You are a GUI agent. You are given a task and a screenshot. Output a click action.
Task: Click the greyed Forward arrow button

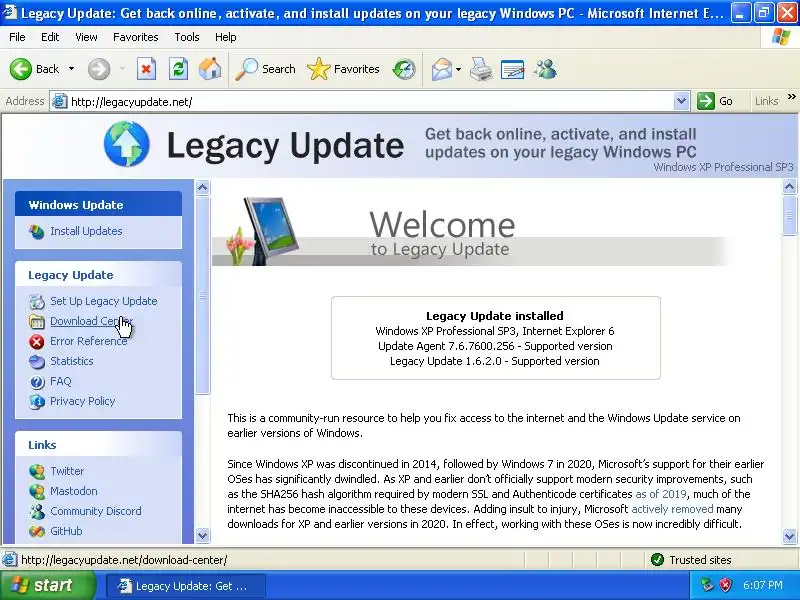point(99,69)
